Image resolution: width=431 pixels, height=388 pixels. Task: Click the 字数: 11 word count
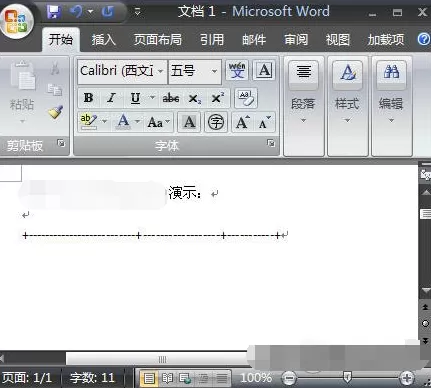[x=92, y=378]
